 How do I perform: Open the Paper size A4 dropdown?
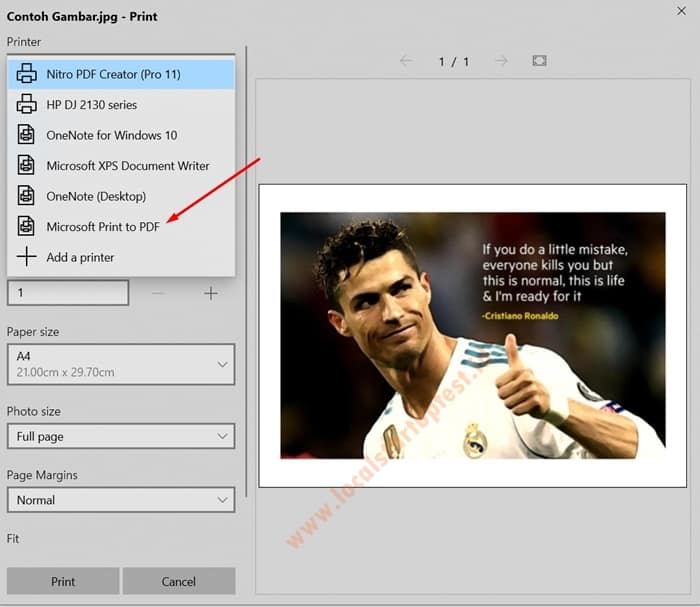pos(121,364)
